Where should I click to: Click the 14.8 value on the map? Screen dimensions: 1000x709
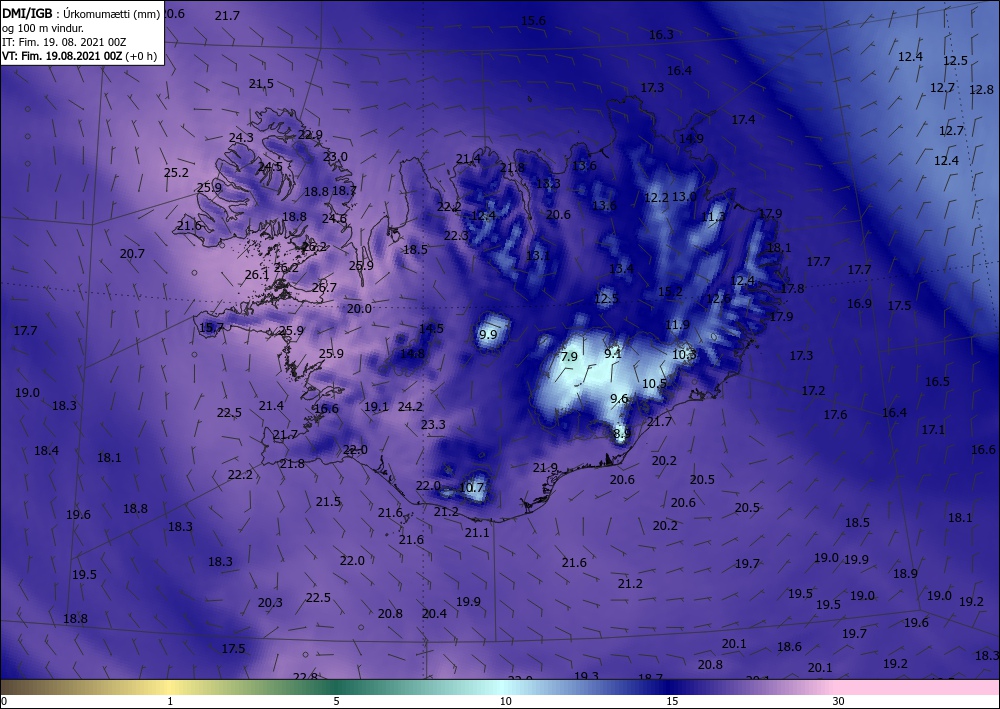[412, 354]
